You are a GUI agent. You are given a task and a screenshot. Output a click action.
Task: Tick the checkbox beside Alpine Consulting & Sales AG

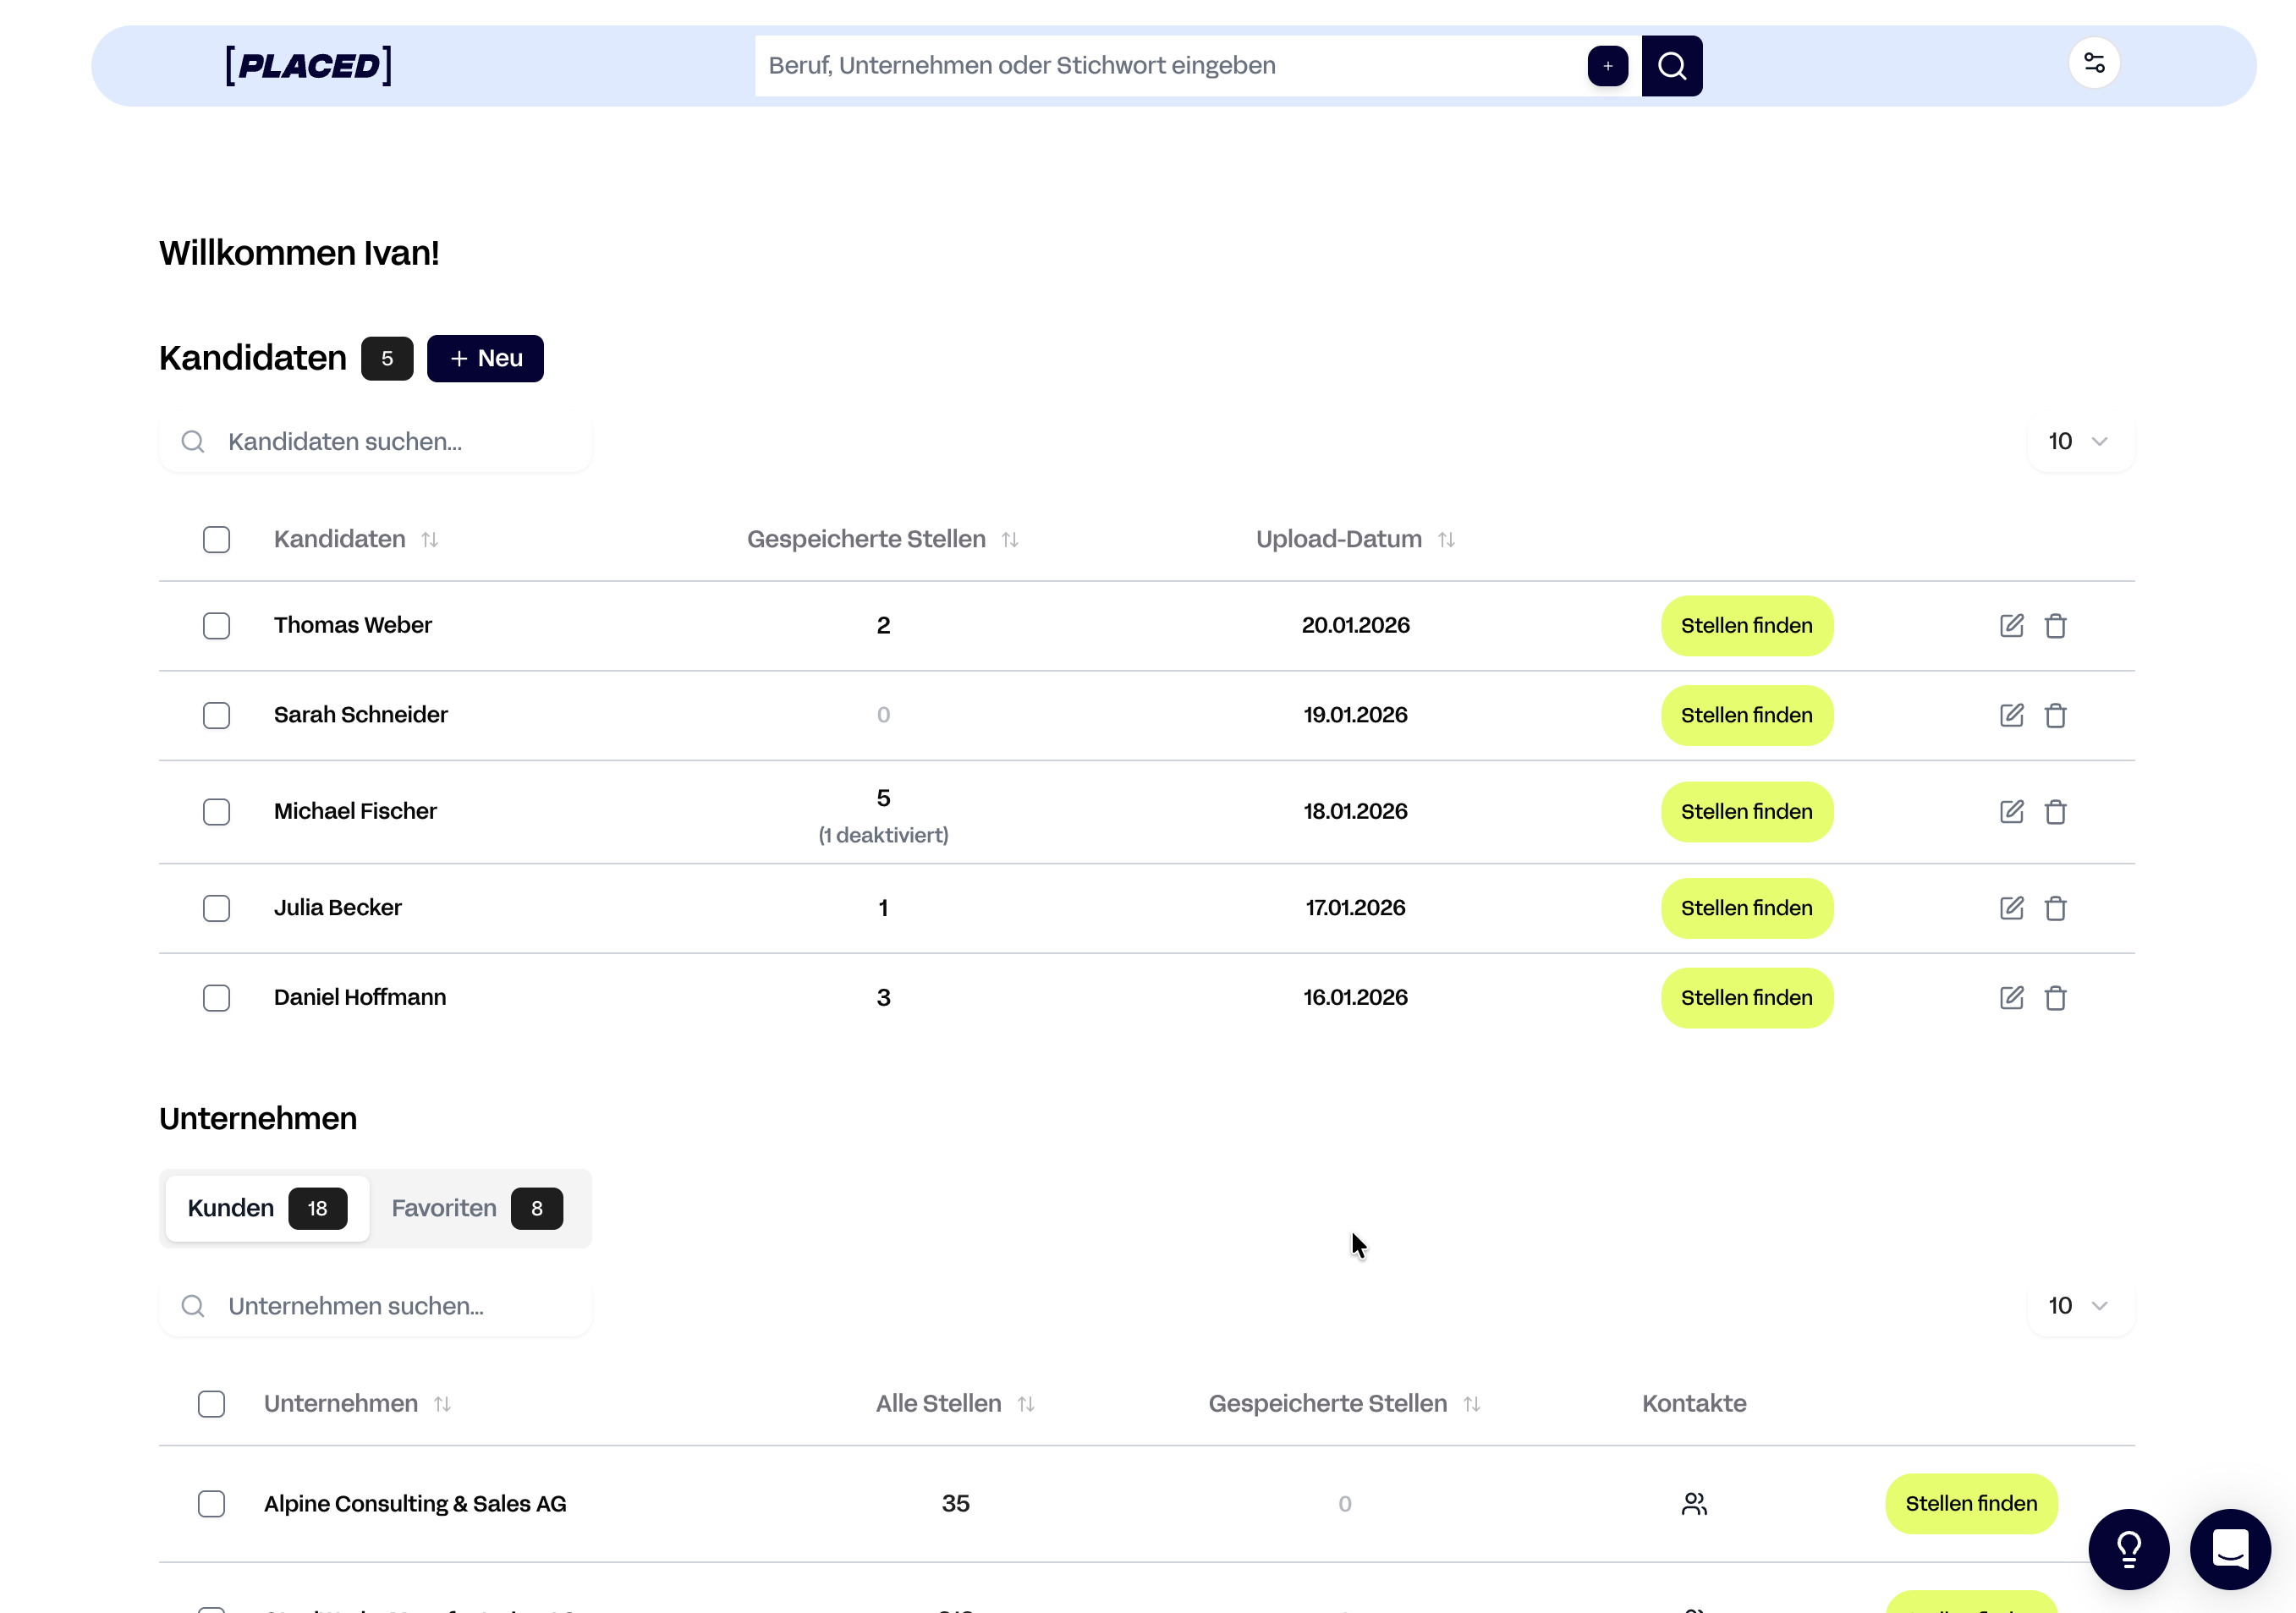tap(212, 1503)
